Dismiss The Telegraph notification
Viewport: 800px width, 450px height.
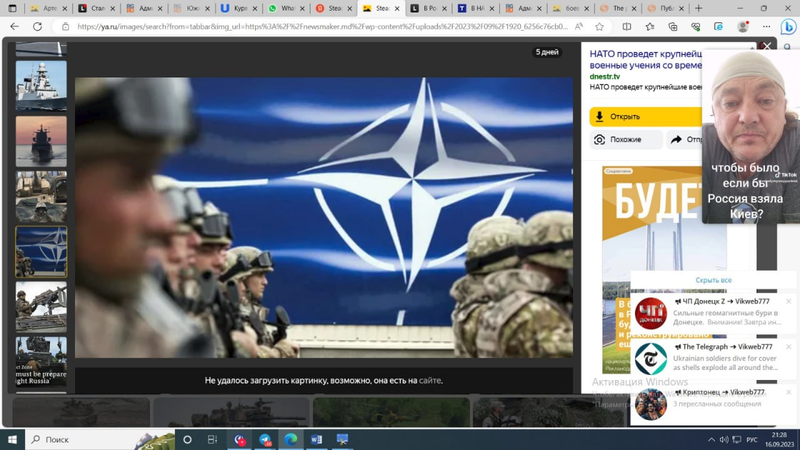tap(788, 347)
